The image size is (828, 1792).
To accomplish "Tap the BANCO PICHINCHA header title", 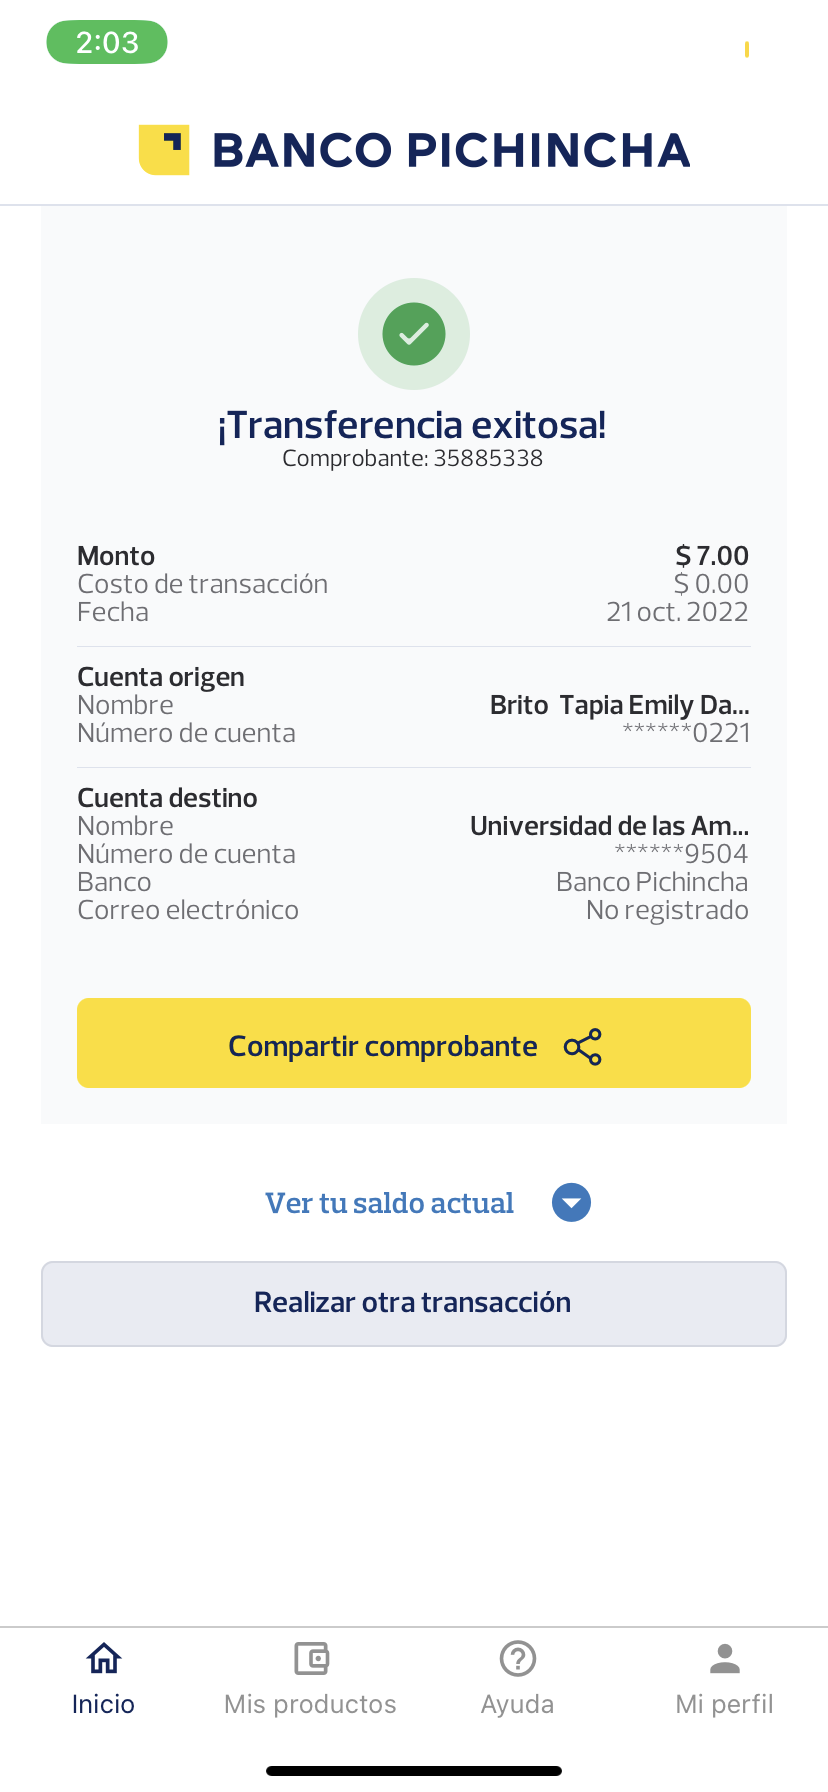I will pyautogui.click(x=451, y=150).
